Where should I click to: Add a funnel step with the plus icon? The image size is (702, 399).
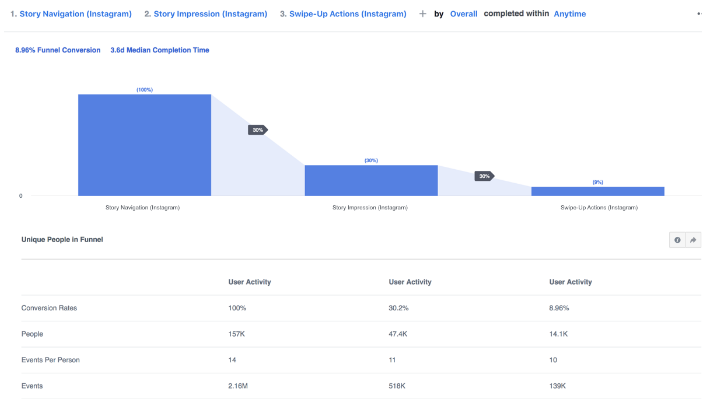422,14
